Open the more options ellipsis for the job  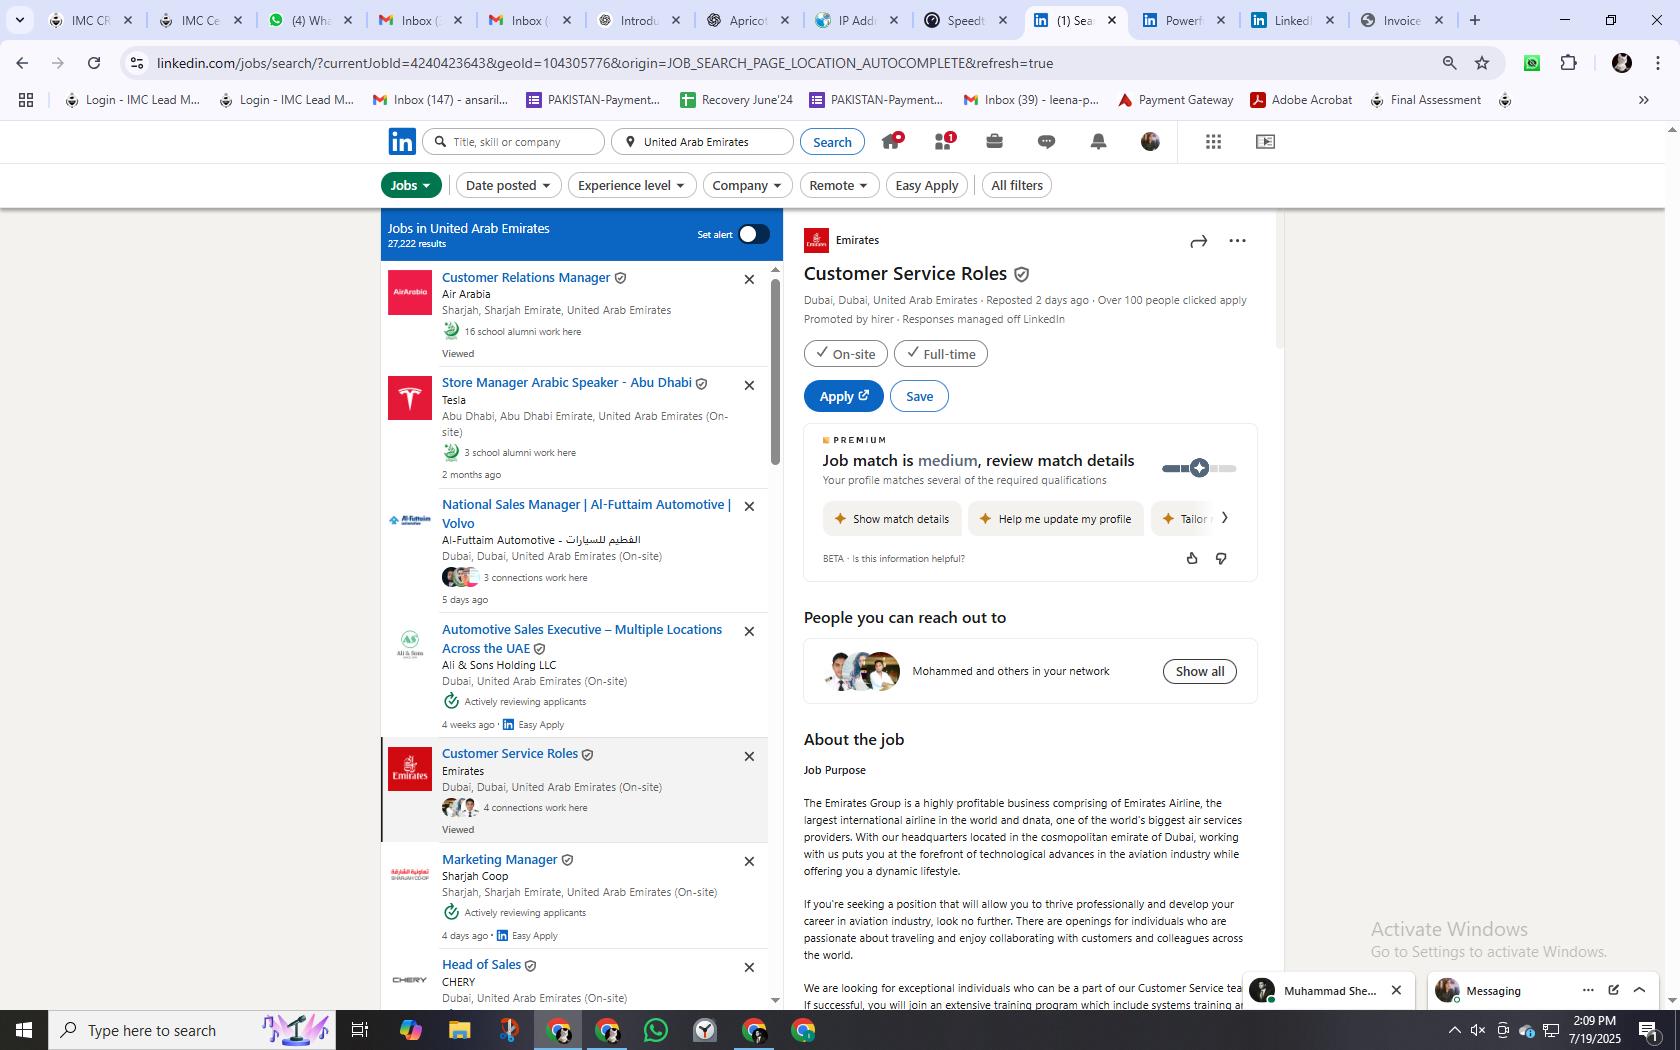tap(1237, 241)
